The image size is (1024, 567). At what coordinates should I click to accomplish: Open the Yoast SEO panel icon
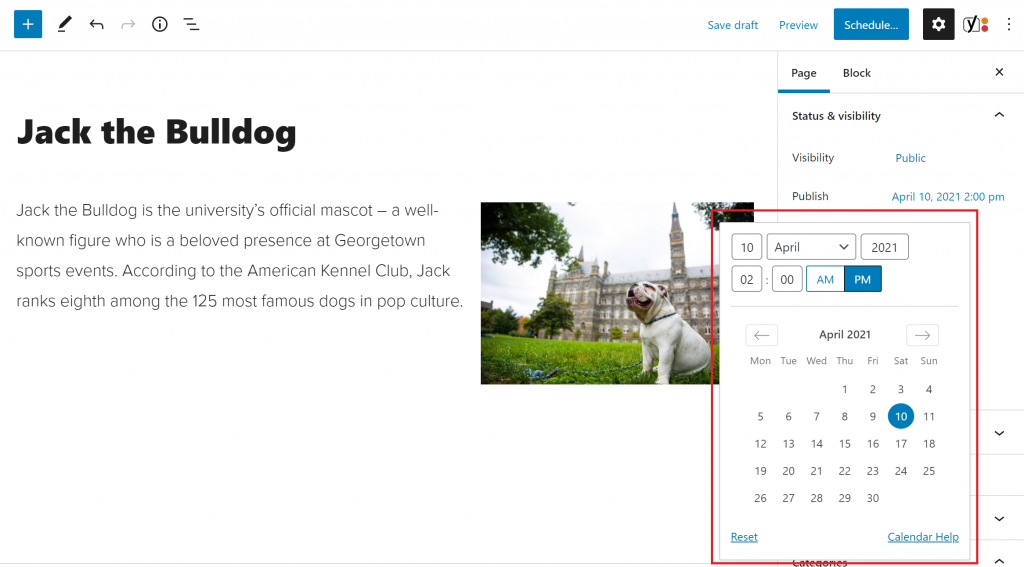coord(975,25)
